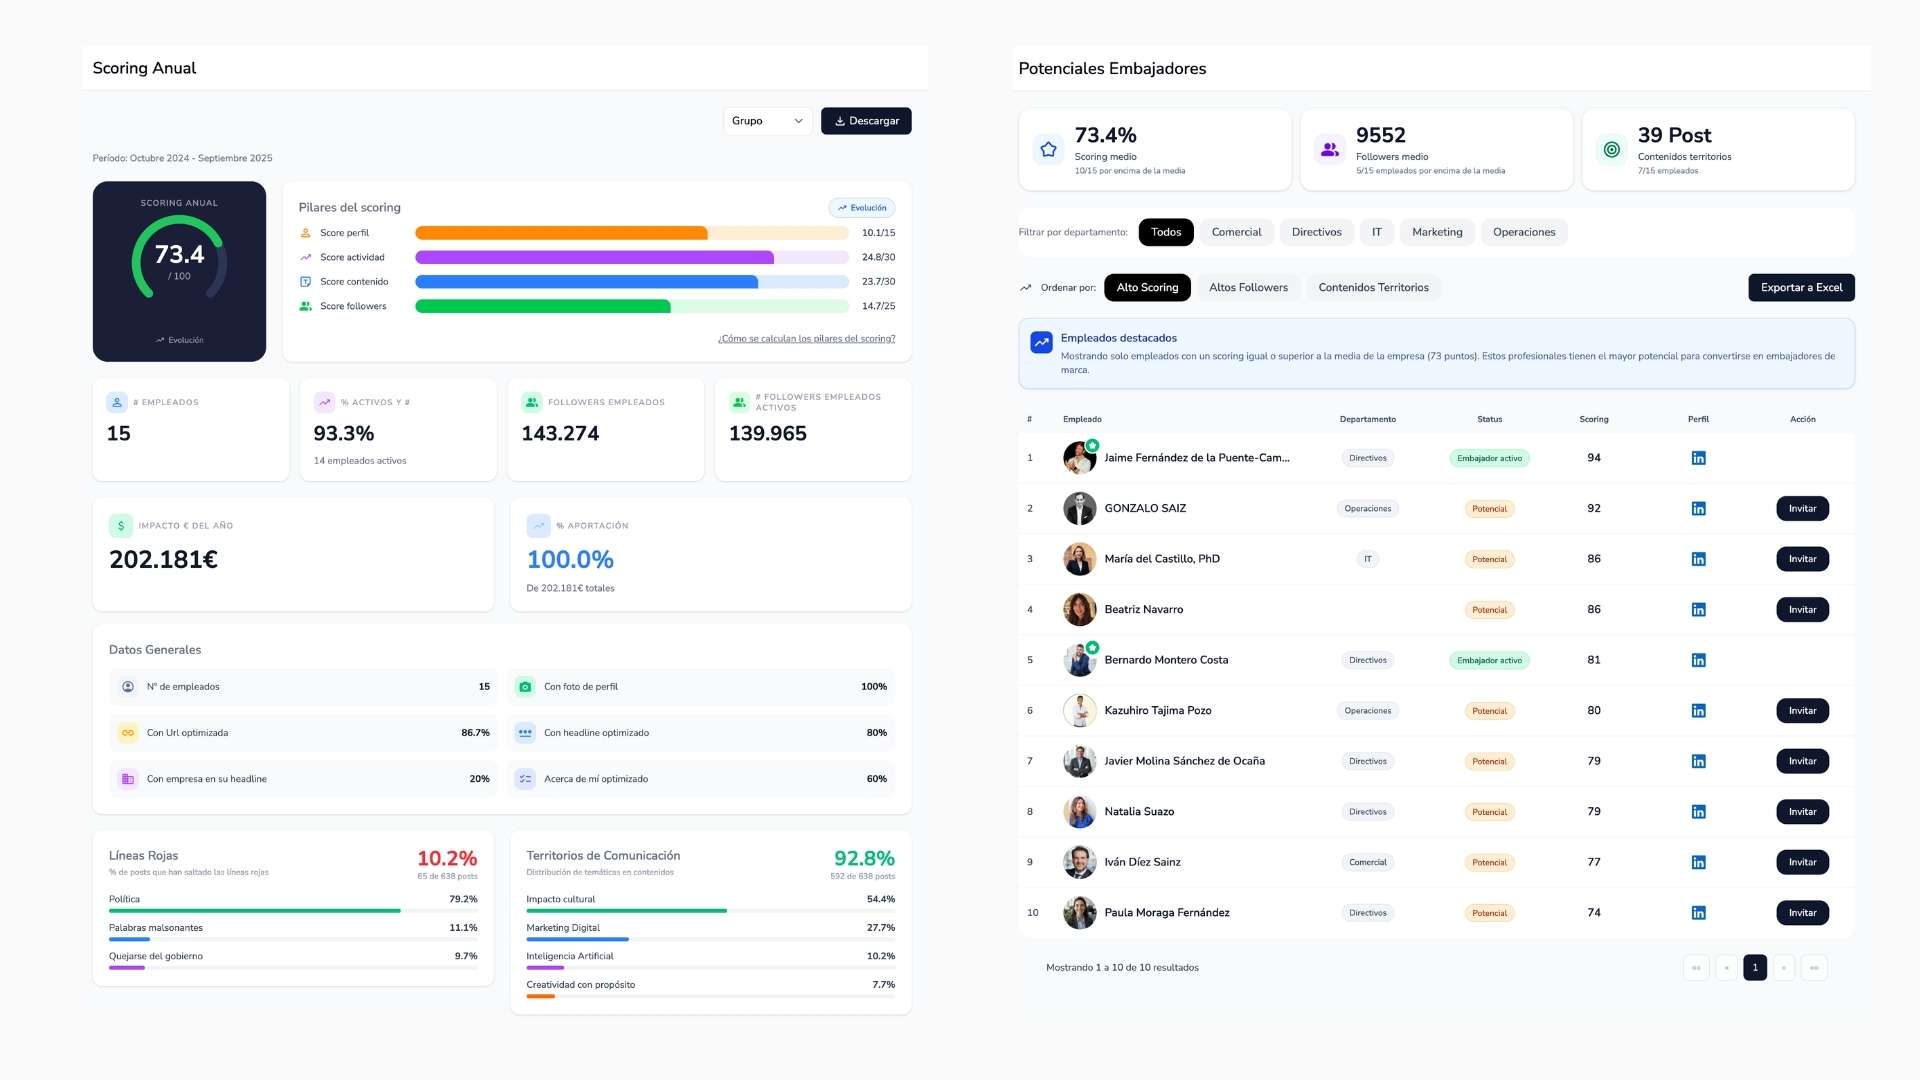Screen dimensions: 1920x1080
Task: Click the Score actividad purple progress bar
Action: (x=632, y=257)
